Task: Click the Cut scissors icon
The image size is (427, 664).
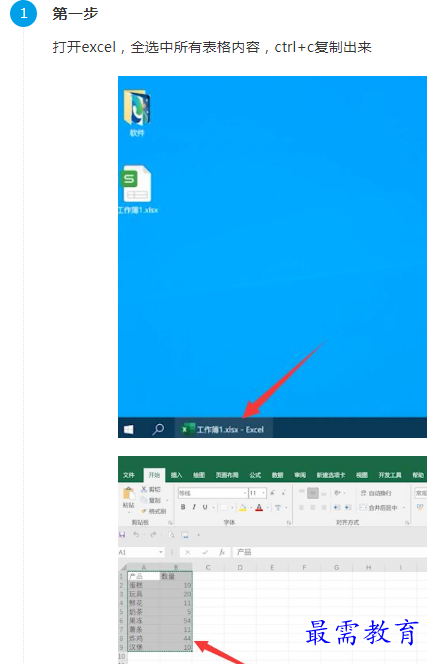Action: 144,489
